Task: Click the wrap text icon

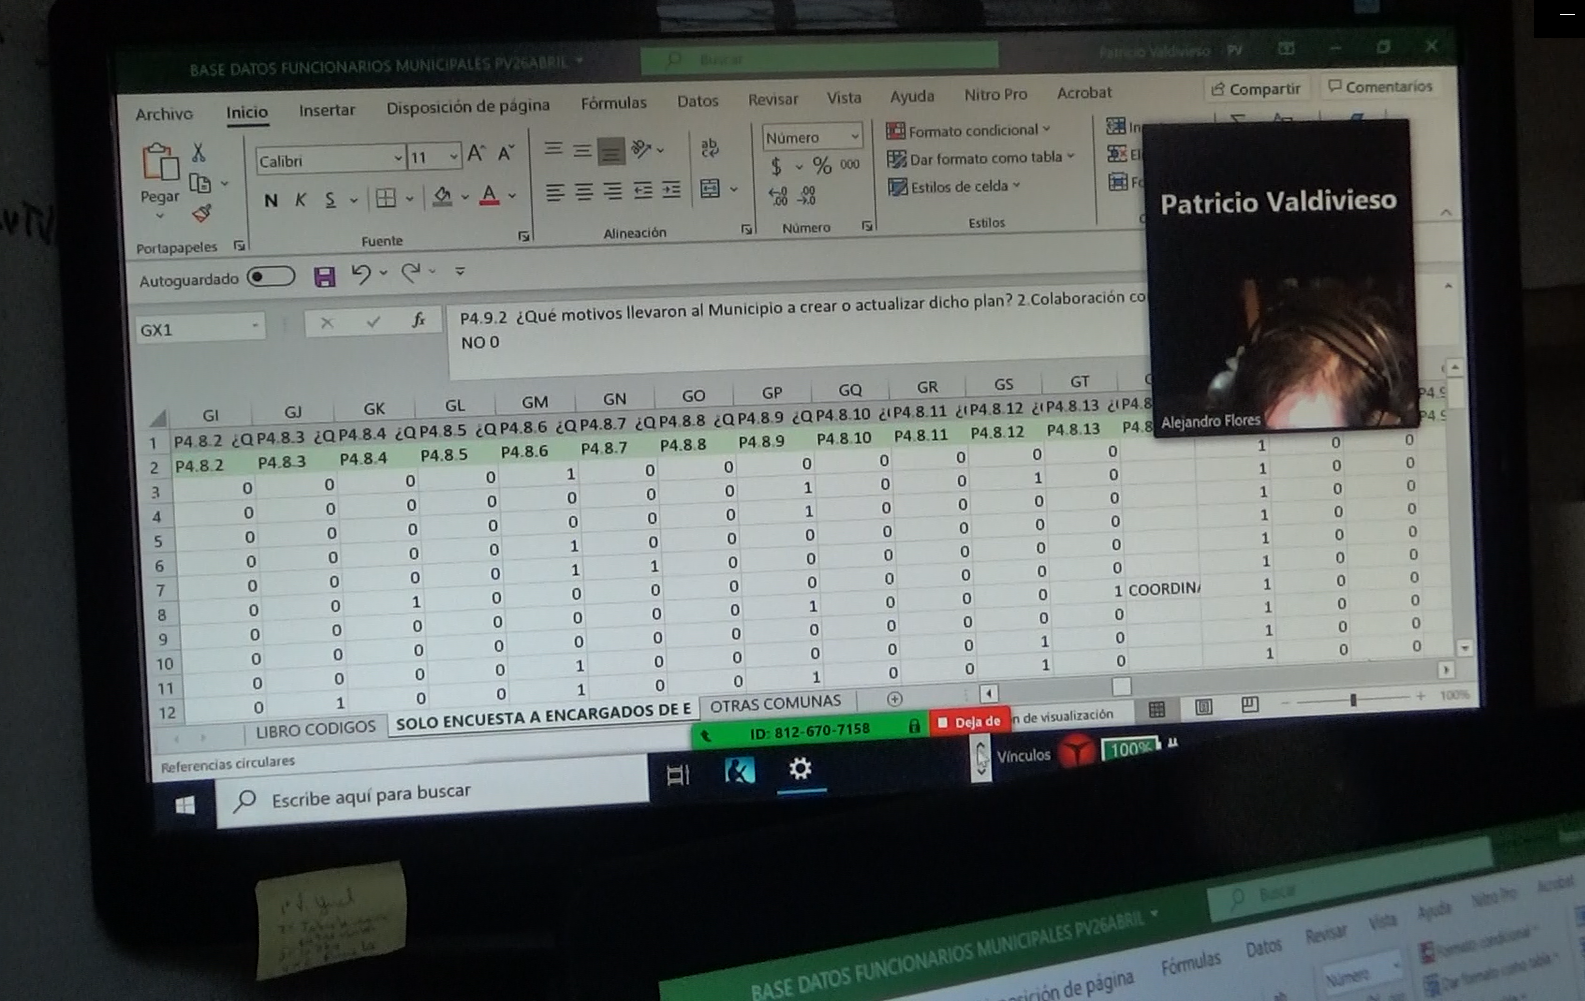Action: (710, 147)
